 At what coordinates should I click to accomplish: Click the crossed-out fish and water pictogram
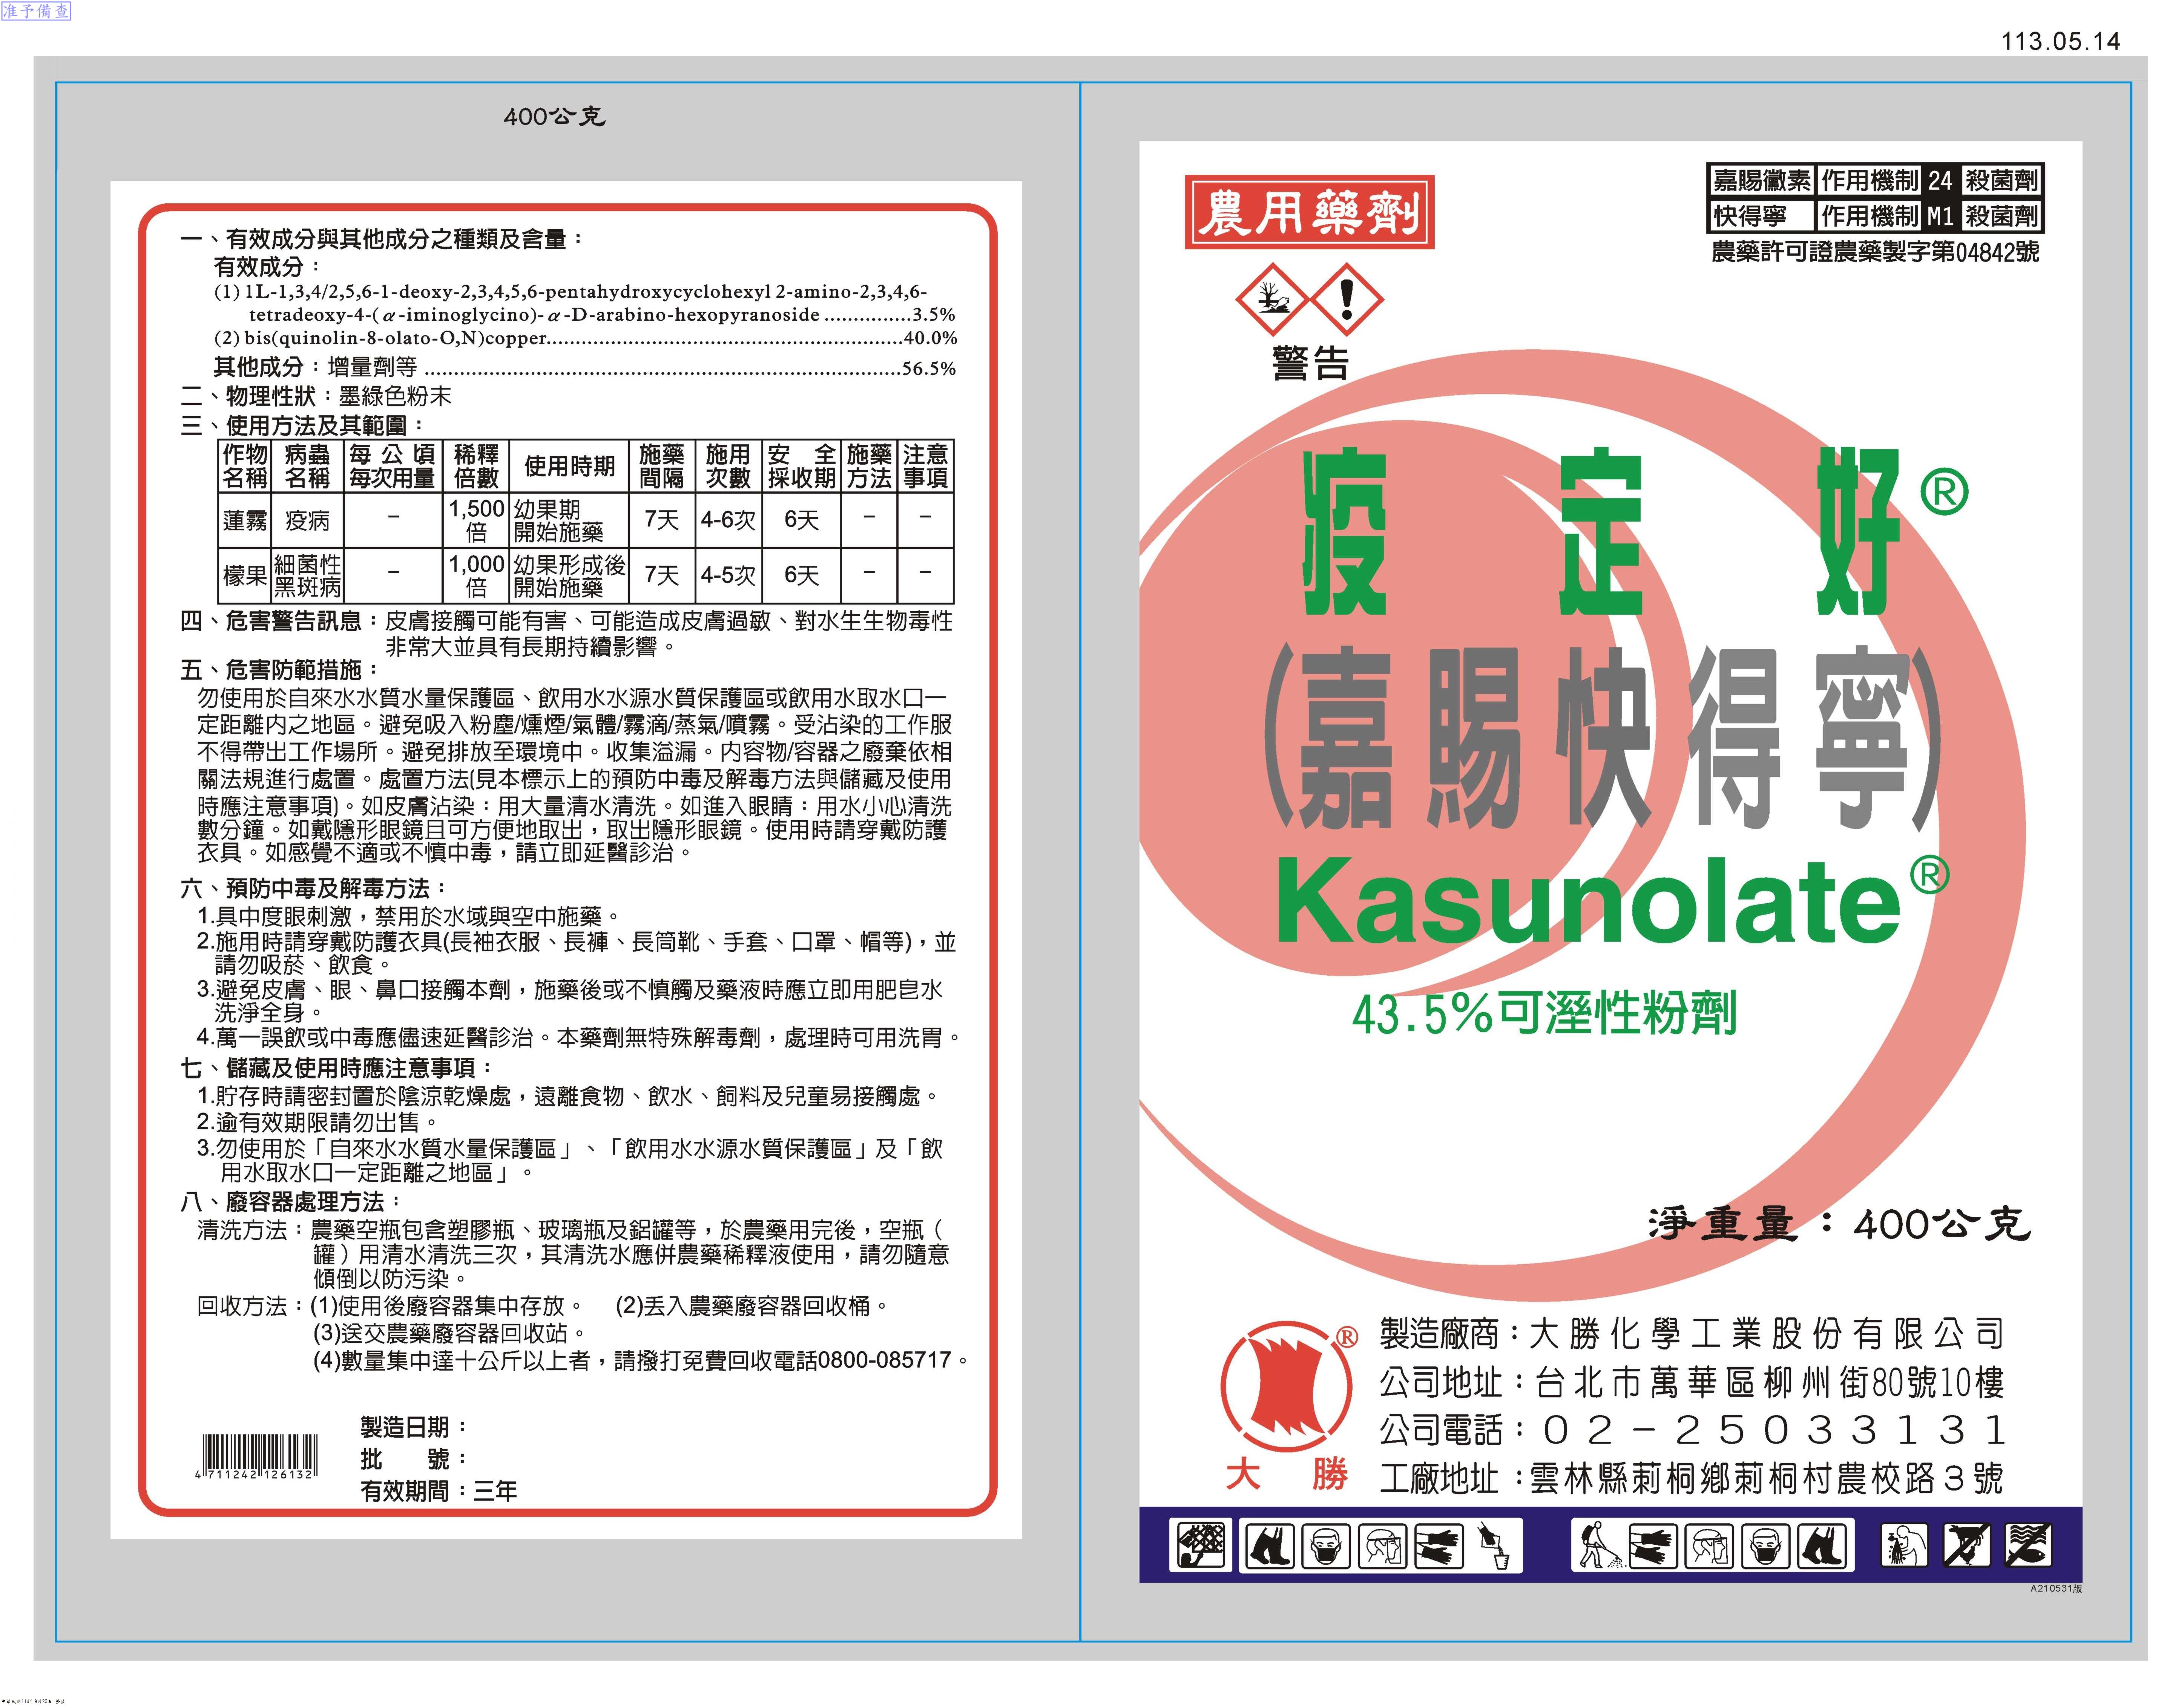point(2028,1545)
